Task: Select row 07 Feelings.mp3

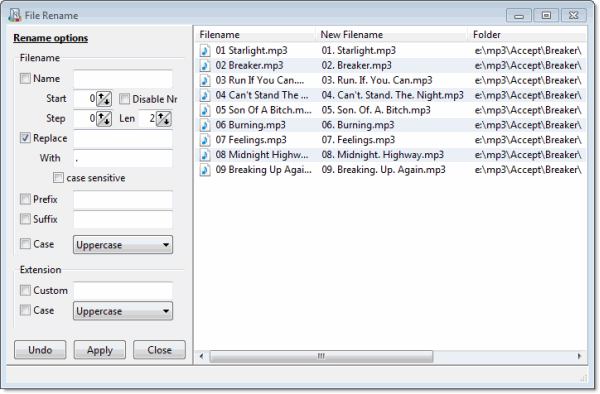Action: 391,140
